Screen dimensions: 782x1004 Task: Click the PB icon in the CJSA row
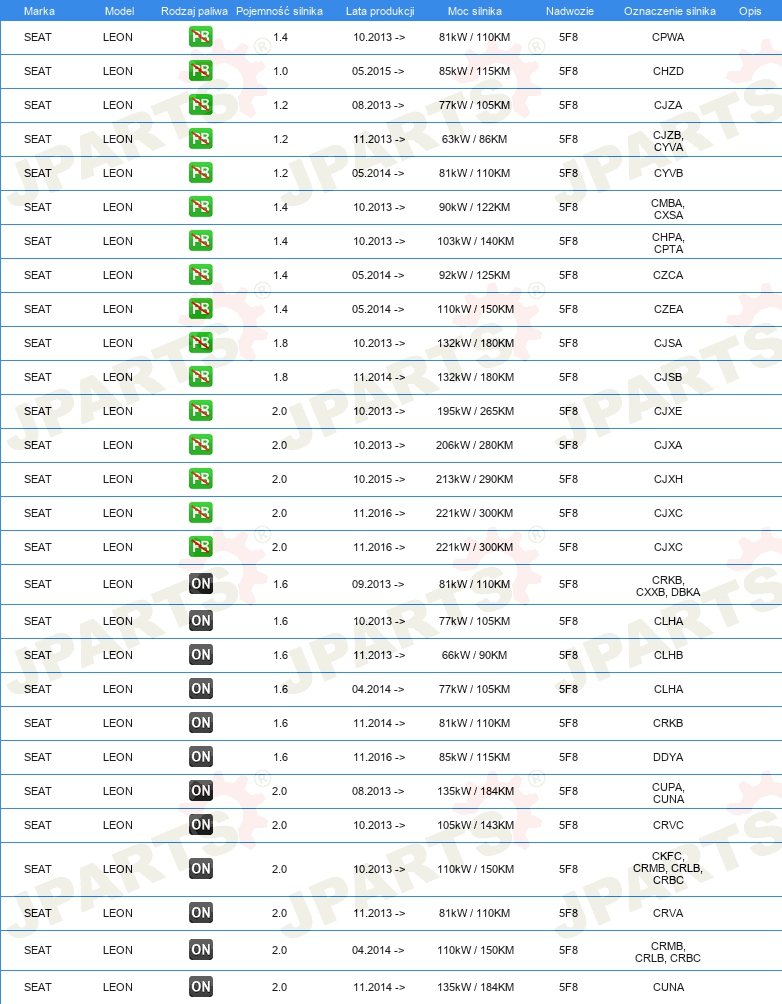200,343
